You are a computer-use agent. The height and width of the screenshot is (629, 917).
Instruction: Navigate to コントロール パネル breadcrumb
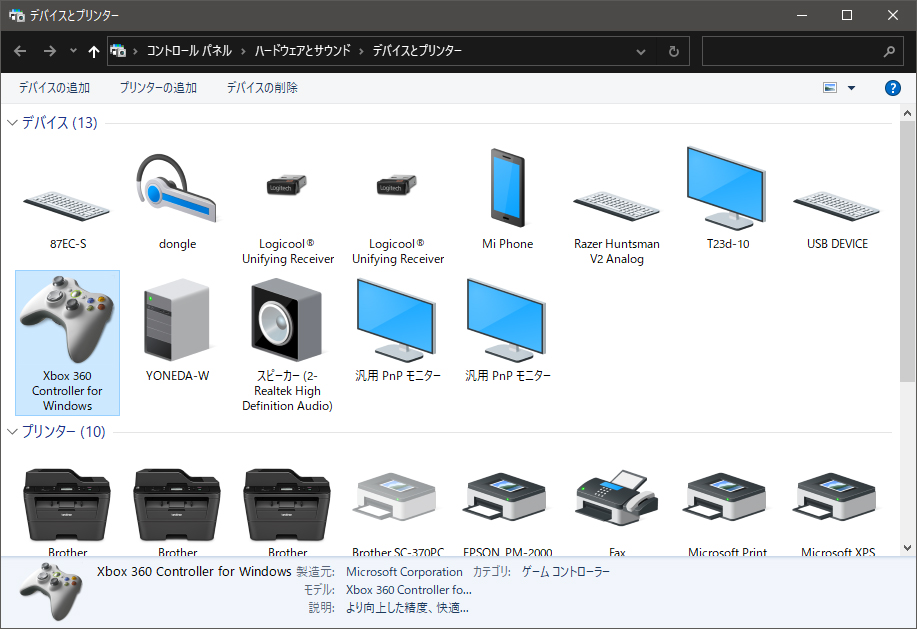tap(189, 51)
